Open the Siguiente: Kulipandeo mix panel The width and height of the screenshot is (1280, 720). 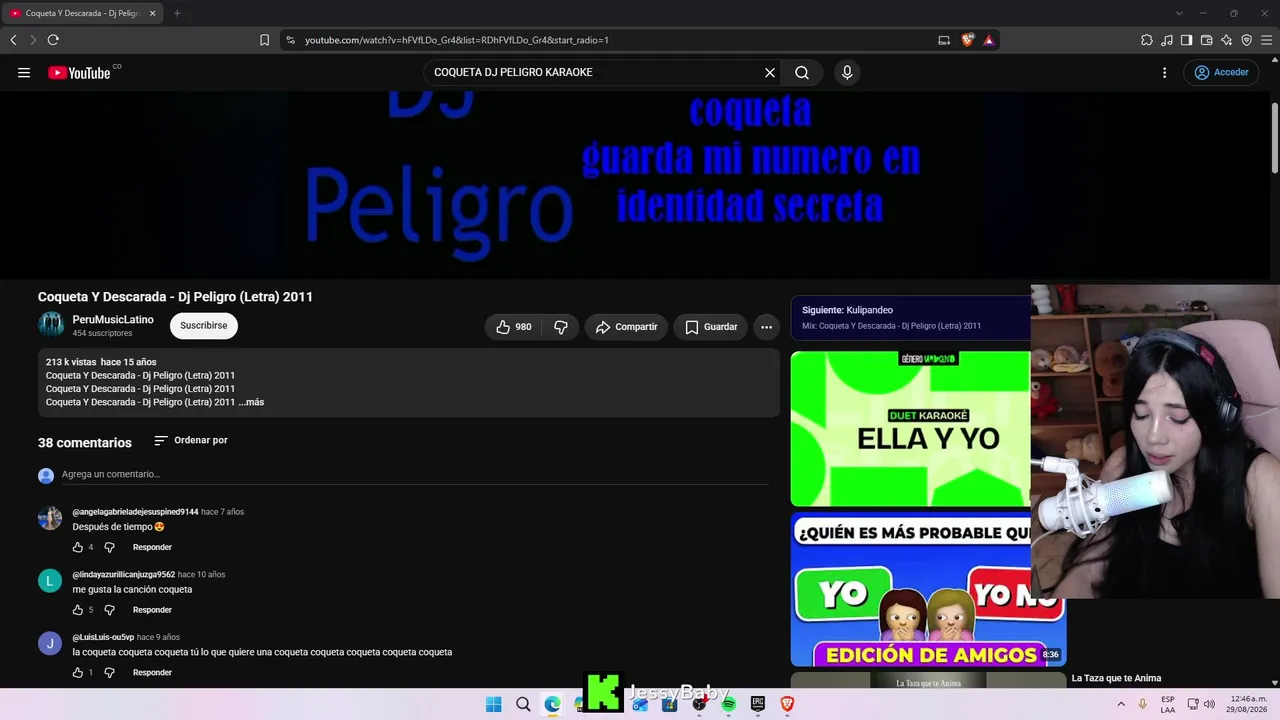pos(910,318)
